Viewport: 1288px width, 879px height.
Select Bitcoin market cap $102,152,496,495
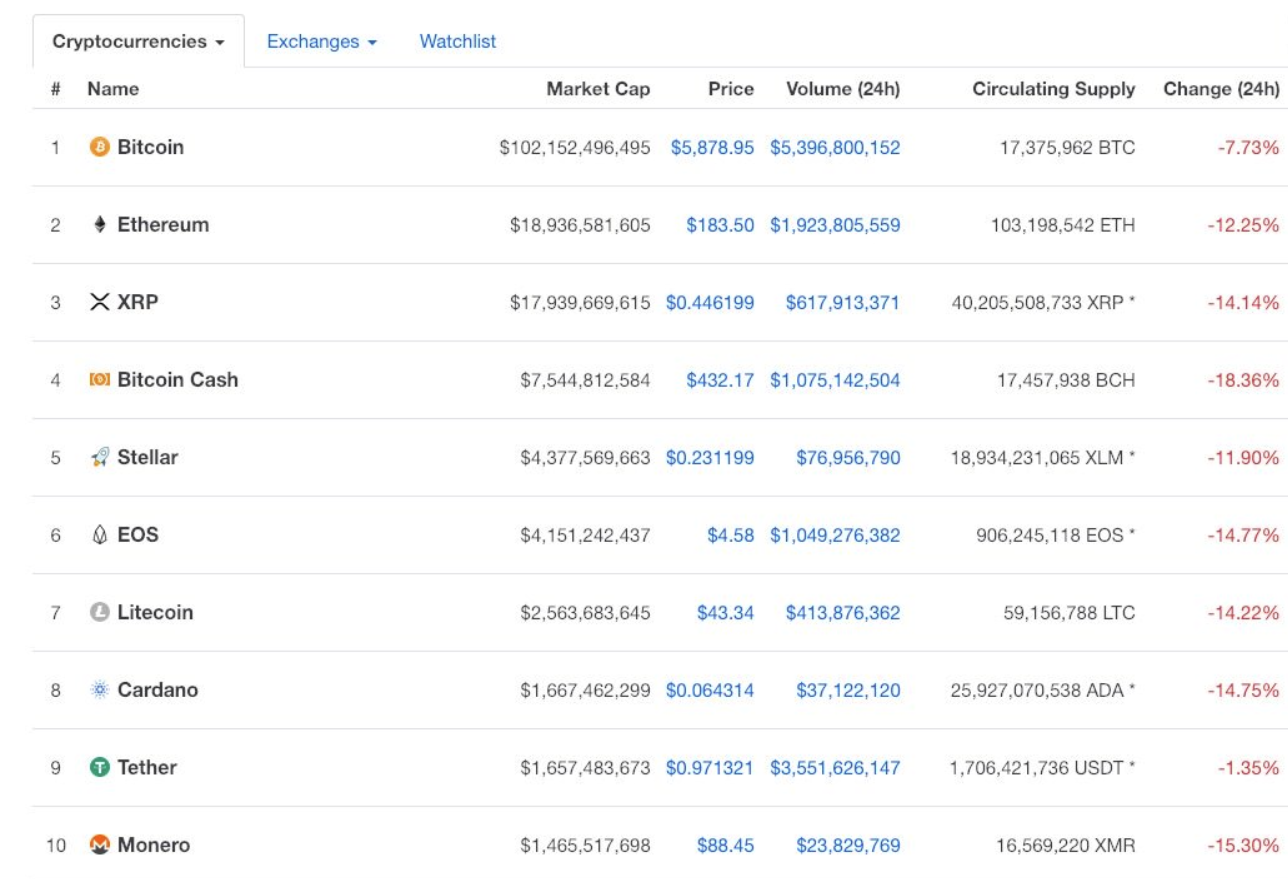click(575, 148)
